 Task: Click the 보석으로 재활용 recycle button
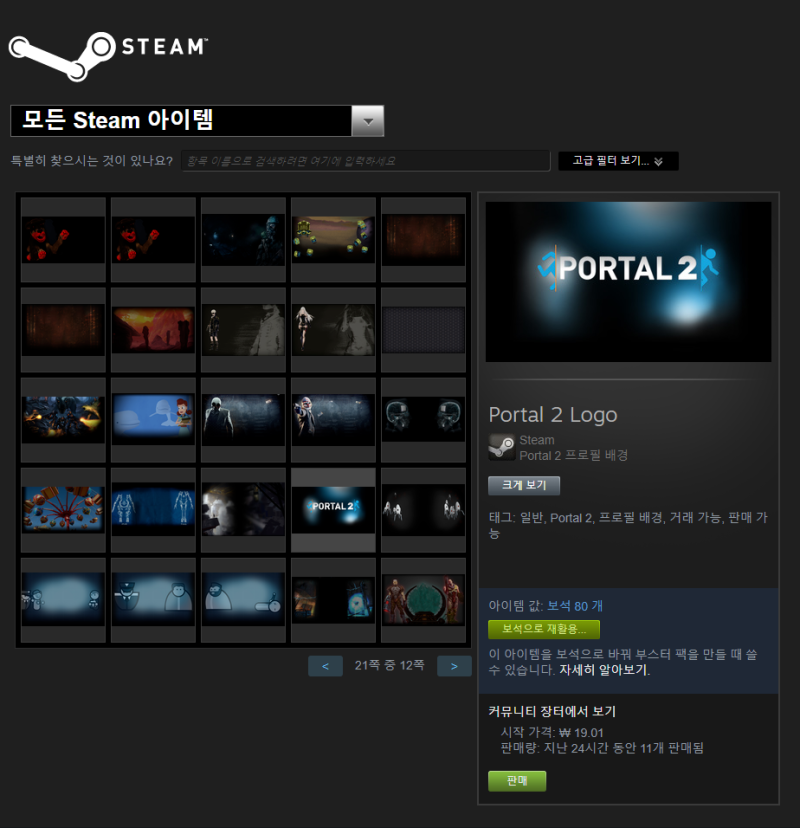click(x=544, y=629)
